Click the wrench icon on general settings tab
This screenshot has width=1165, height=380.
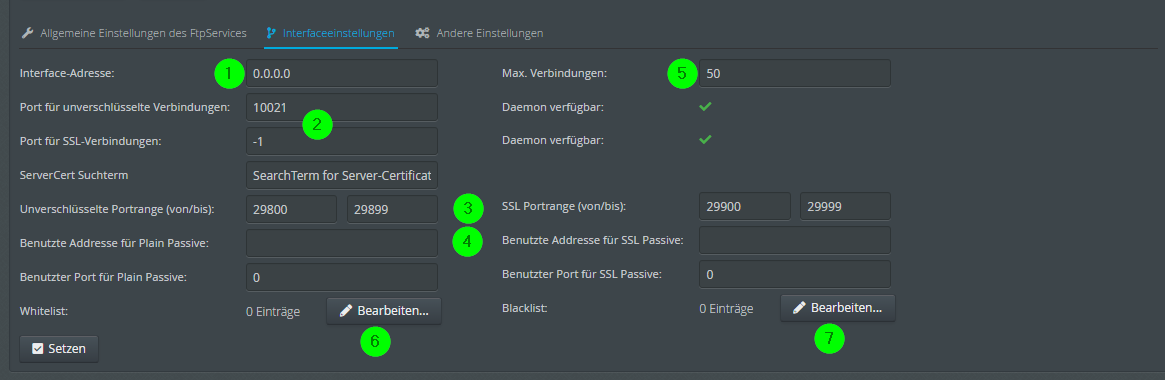tap(27, 33)
